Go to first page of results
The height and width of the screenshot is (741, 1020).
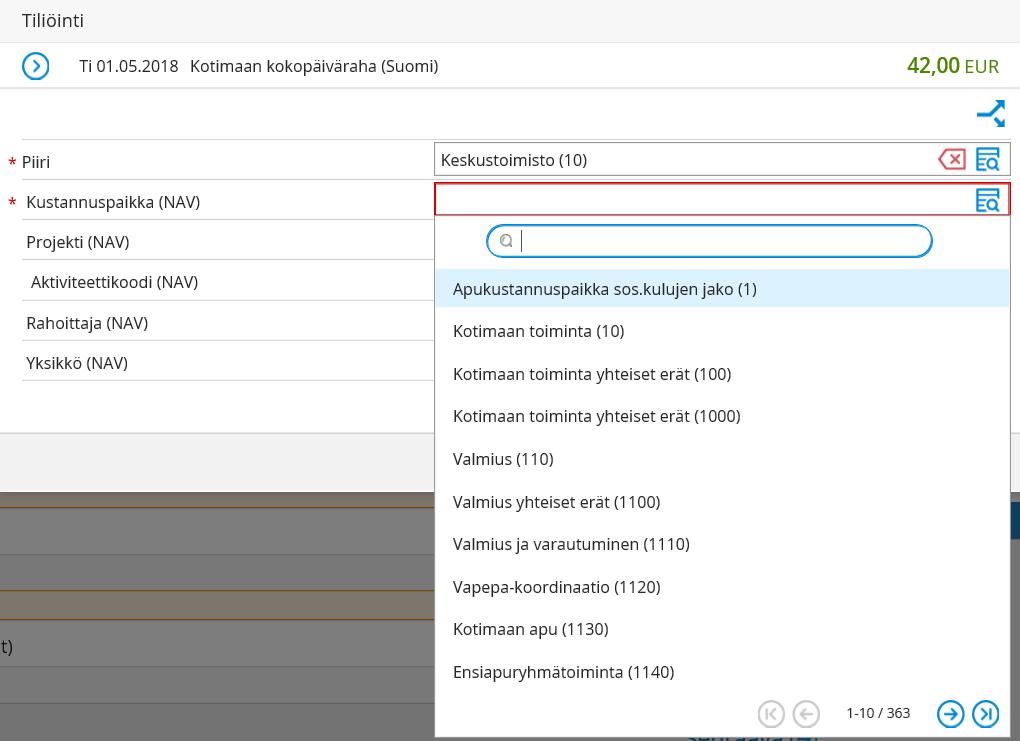[771, 714]
